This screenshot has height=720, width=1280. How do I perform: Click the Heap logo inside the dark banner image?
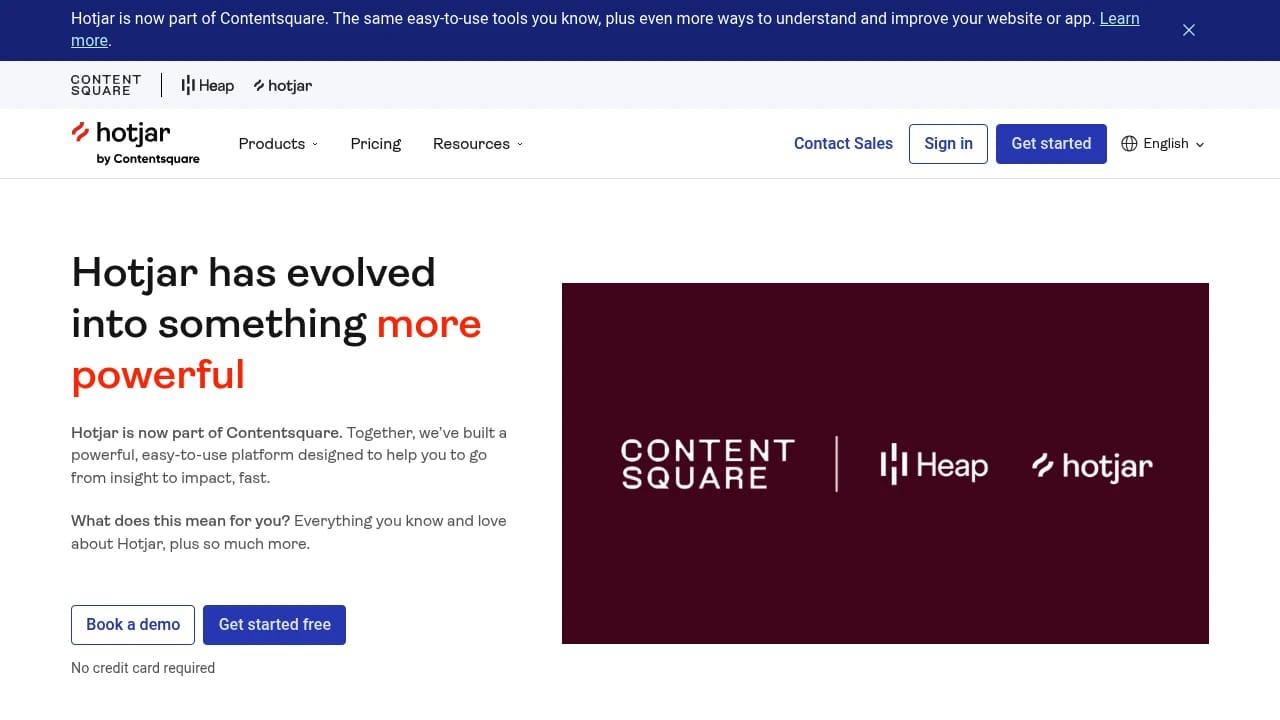click(932, 464)
